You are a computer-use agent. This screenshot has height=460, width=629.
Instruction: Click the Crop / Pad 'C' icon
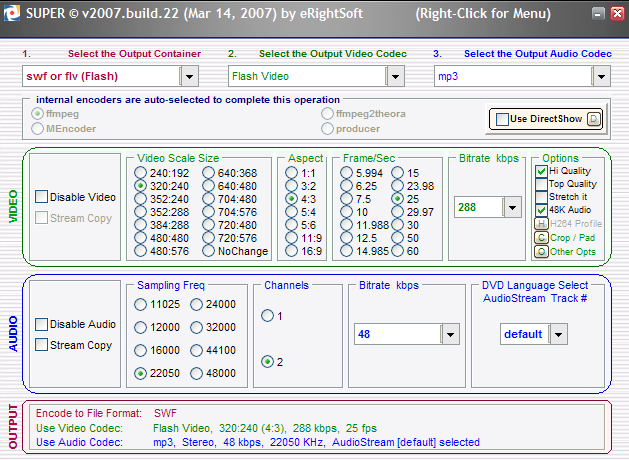click(x=541, y=238)
